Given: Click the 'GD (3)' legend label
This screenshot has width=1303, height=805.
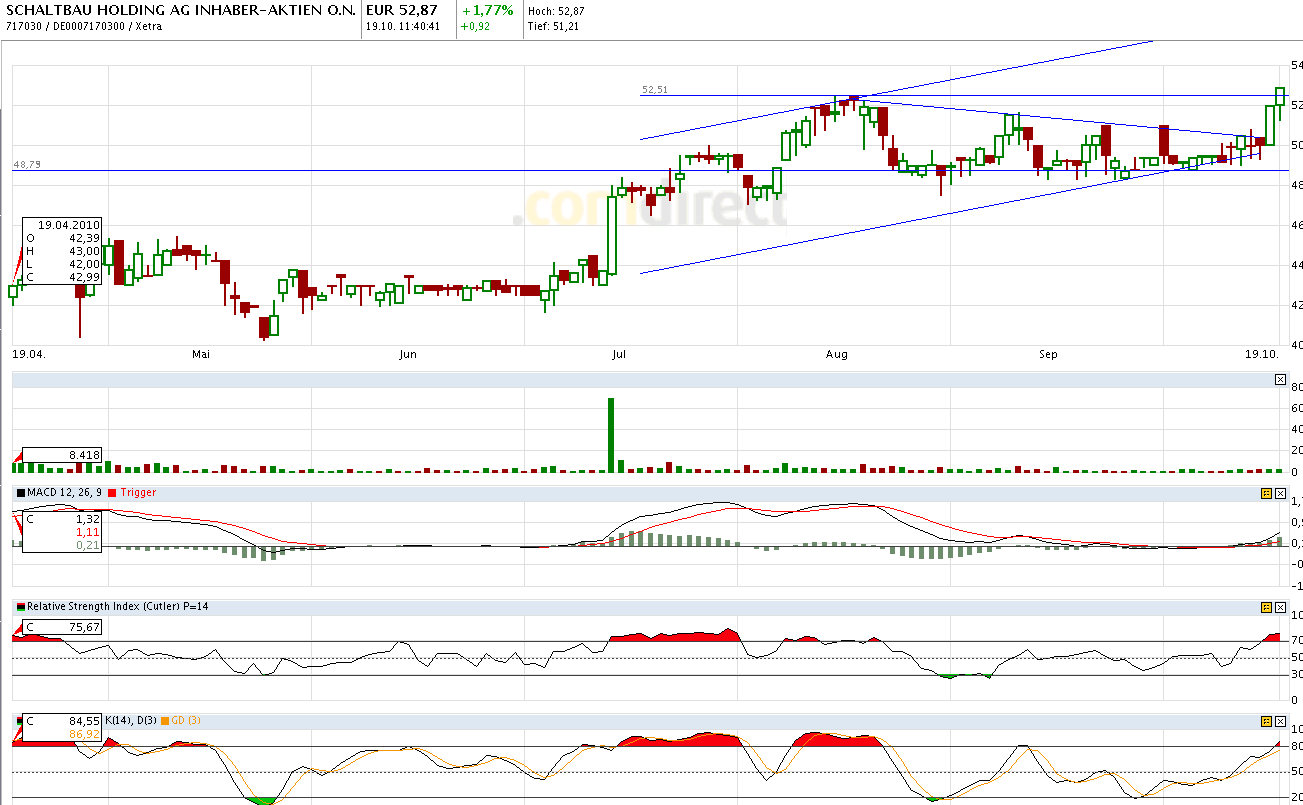Looking at the screenshot, I should 188,721.
